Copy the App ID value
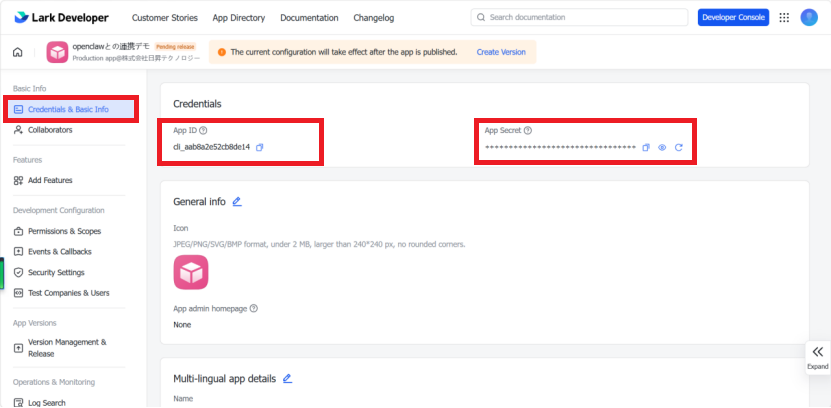The image size is (831, 408). click(x=260, y=147)
